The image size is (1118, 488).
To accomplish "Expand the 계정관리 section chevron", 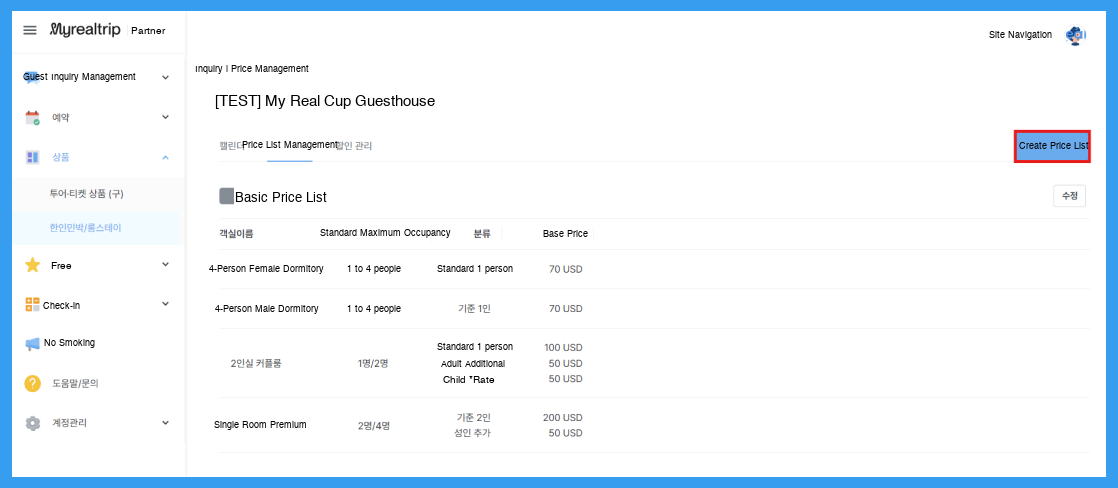I will (165, 422).
